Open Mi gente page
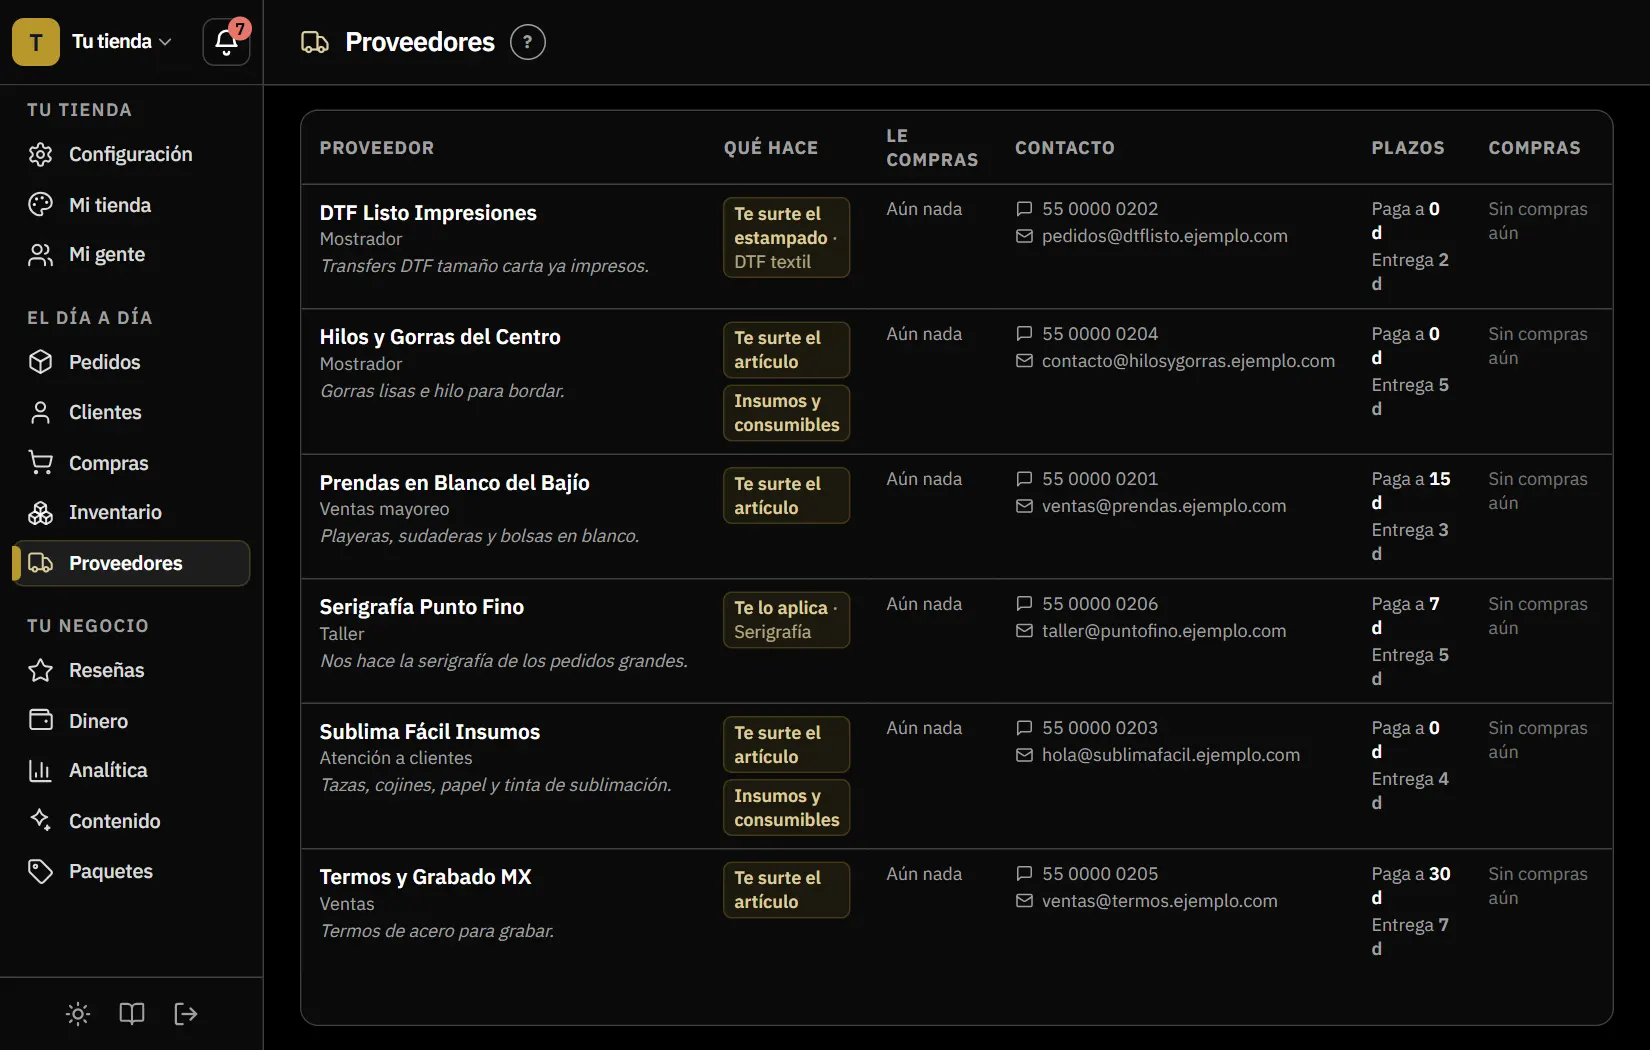The image size is (1650, 1050). pos(131,255)
